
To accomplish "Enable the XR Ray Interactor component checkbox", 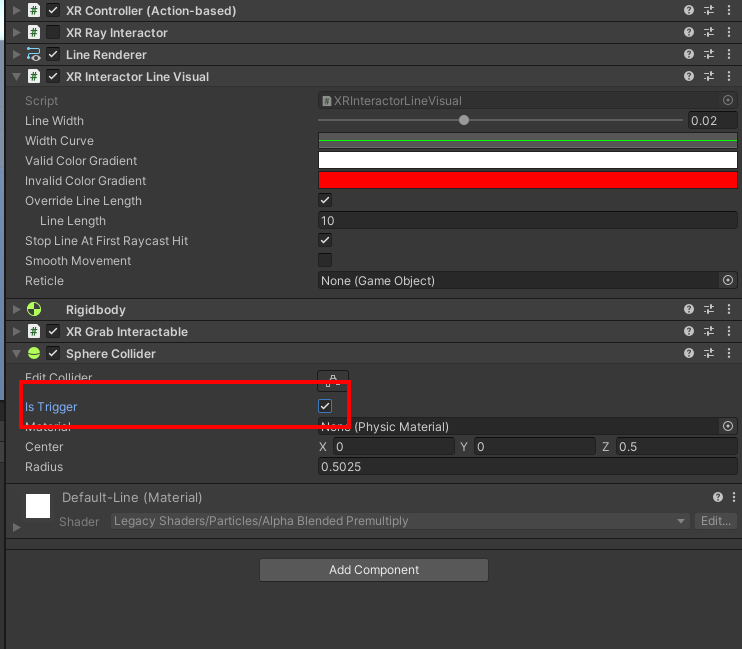I will point(53,33).
